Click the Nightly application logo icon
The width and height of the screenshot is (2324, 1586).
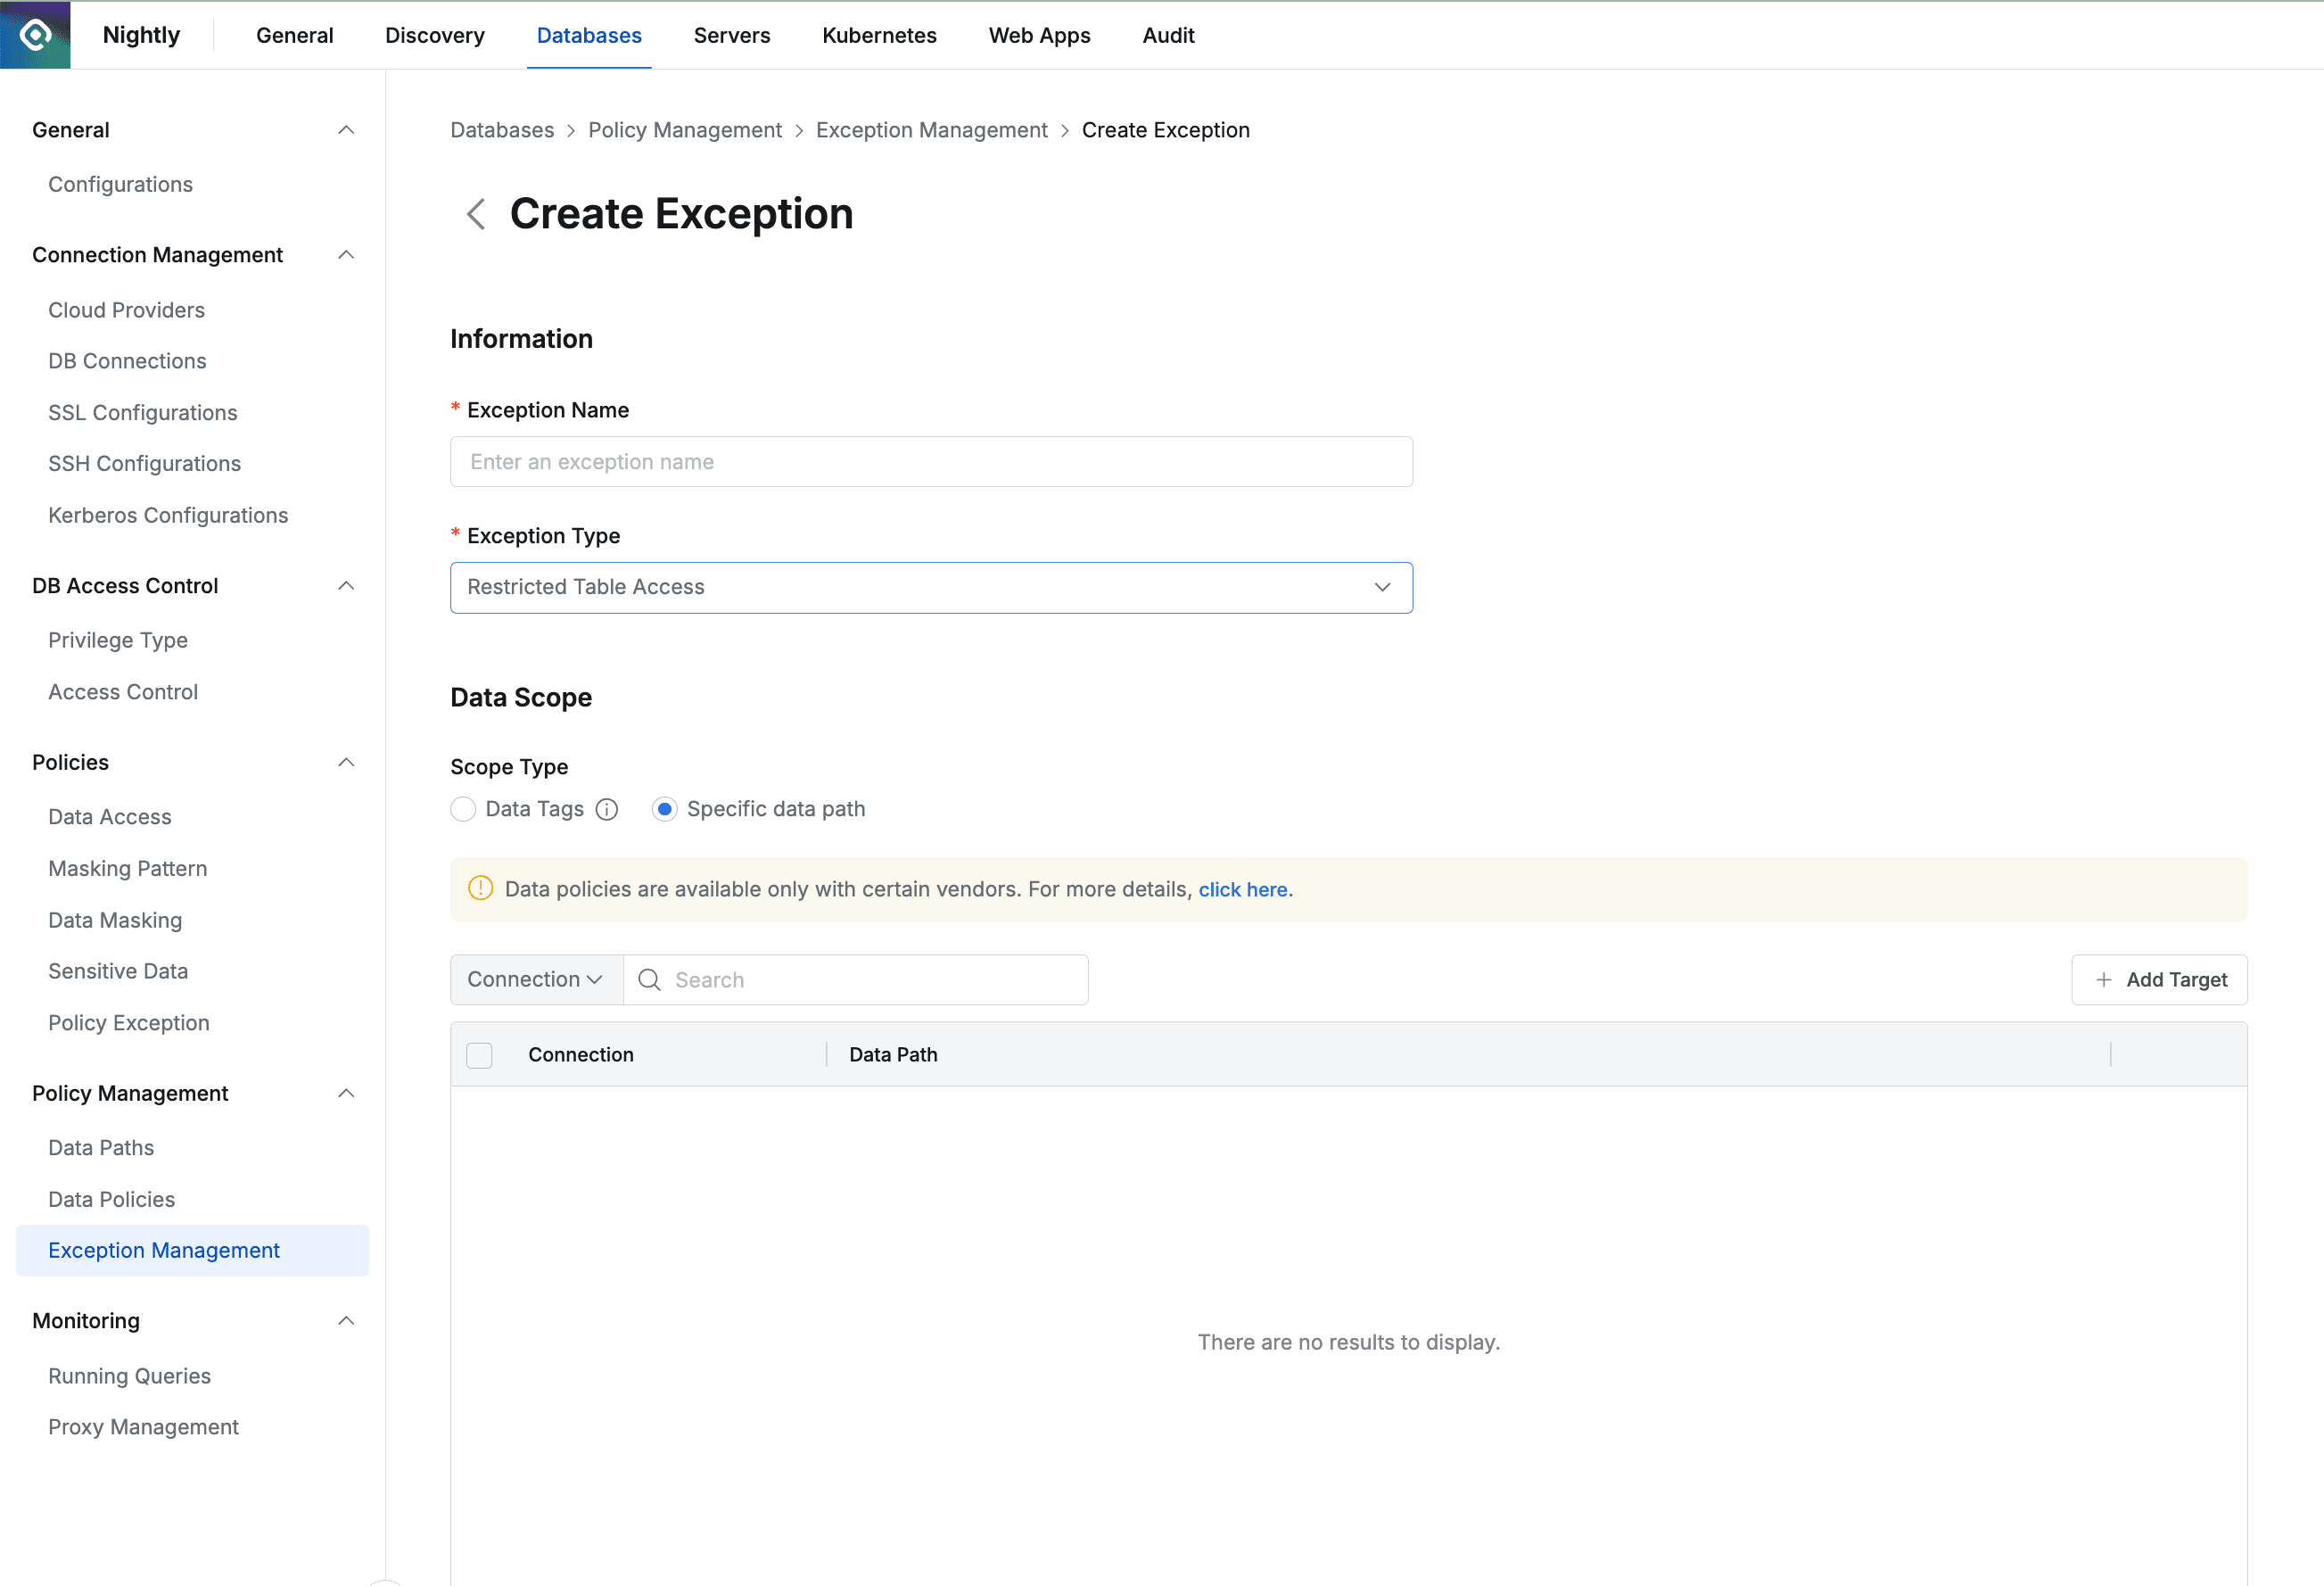pos(35,35)
